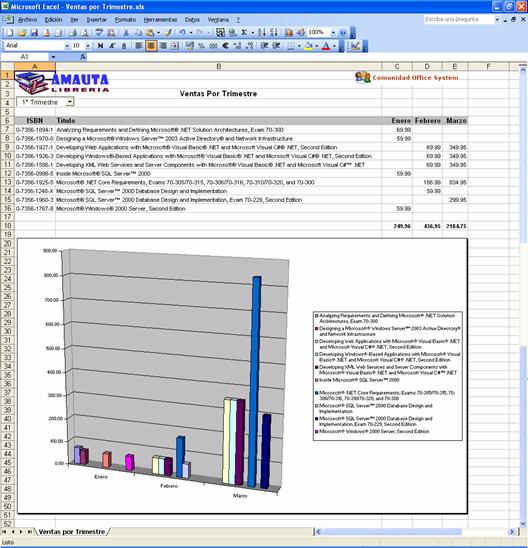Open the Arial font name dropdown
Screen dimensions: 528x548
click(x=67, y=46)
